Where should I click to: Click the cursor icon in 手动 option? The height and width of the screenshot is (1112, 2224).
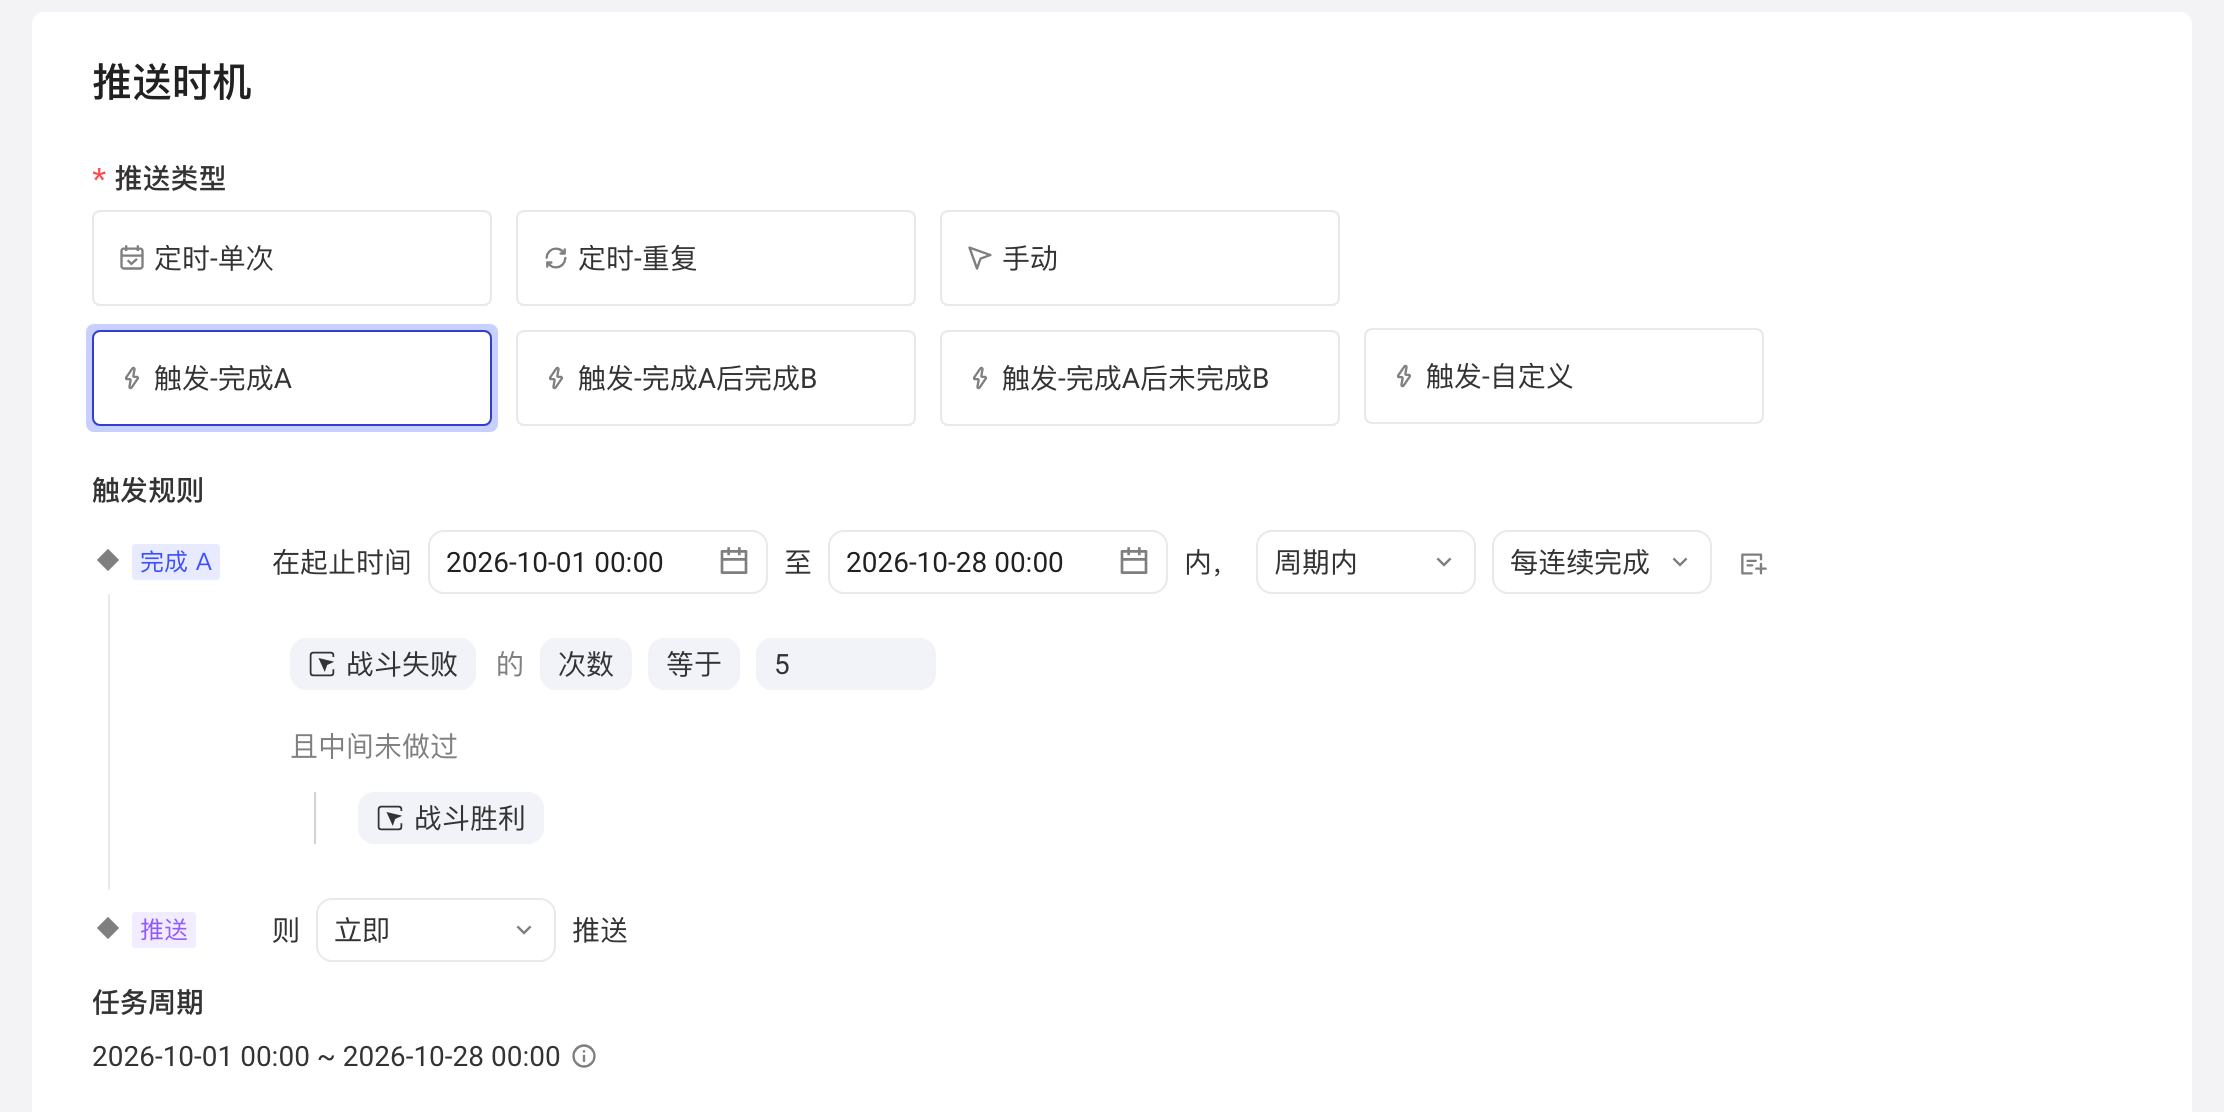point(979,258)
